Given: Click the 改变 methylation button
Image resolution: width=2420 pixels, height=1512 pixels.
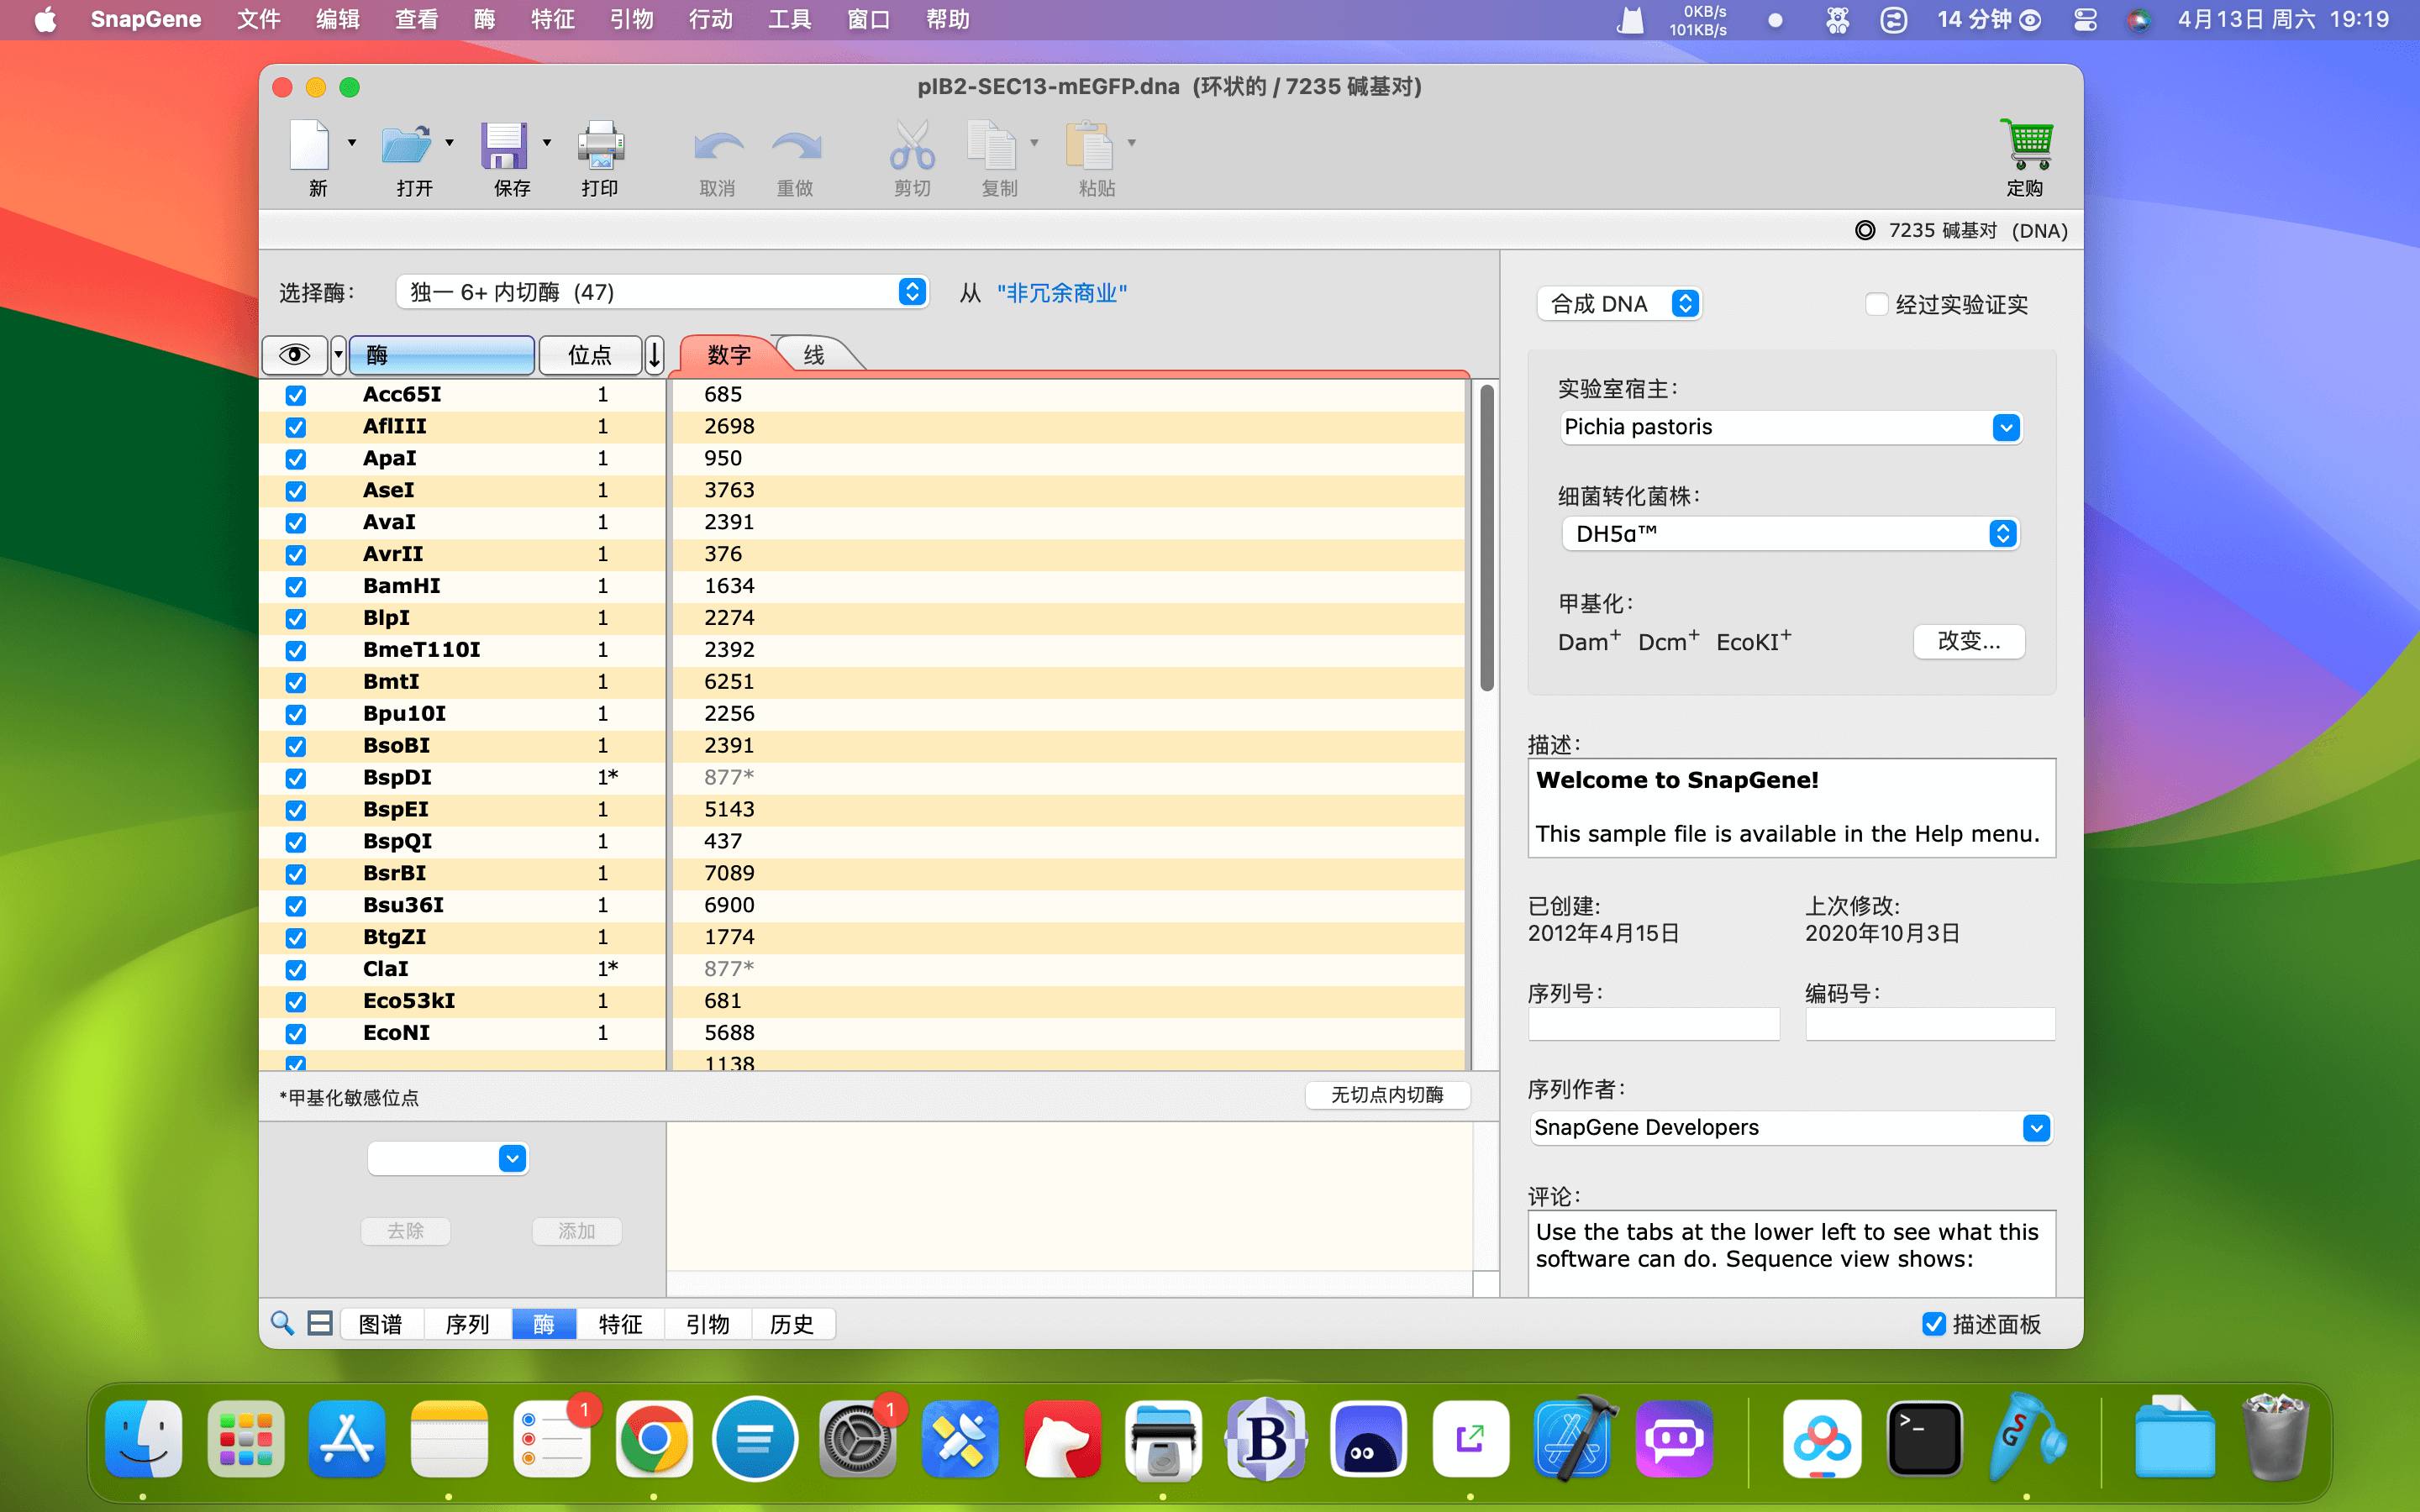Looking at the screenshot, I should [1969, 641].
